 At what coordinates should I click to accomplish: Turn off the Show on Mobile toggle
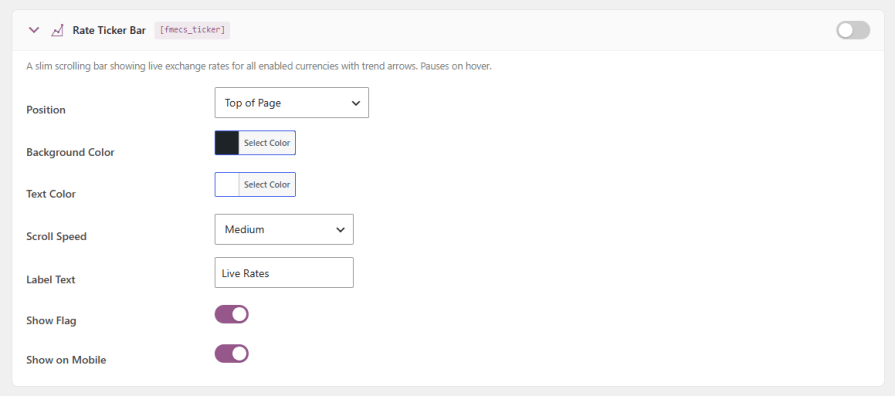point(232,353)
